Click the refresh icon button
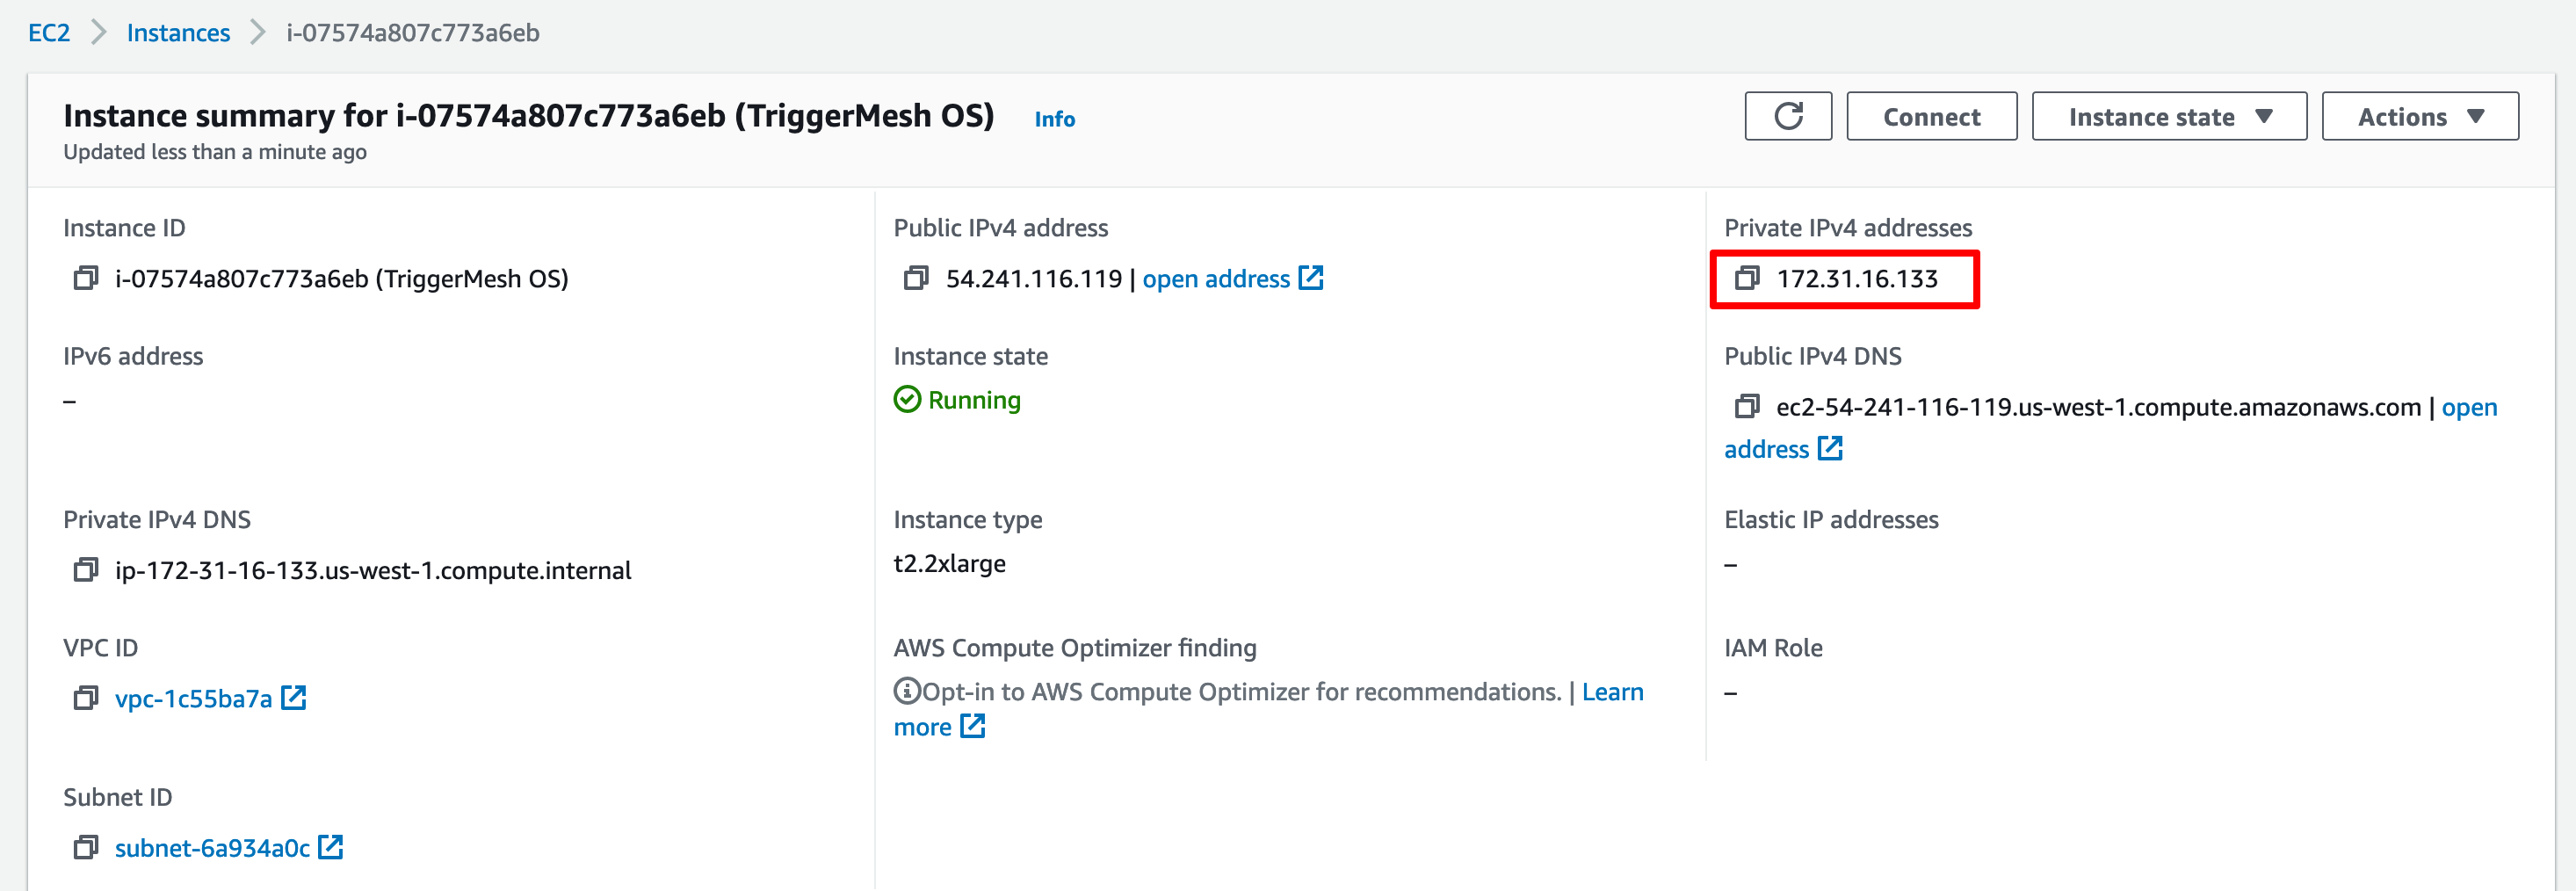The width and height of the screenshot is (2576, 891). [1788, 116]
